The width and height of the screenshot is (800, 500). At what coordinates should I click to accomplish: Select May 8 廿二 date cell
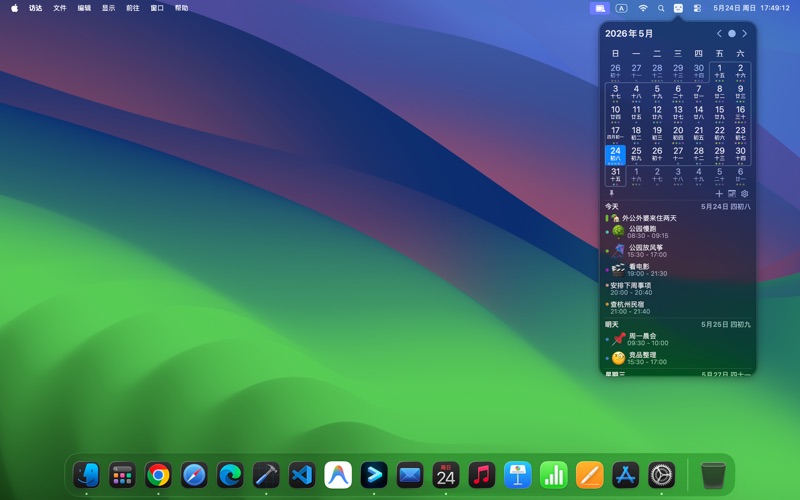coord(719,92)
